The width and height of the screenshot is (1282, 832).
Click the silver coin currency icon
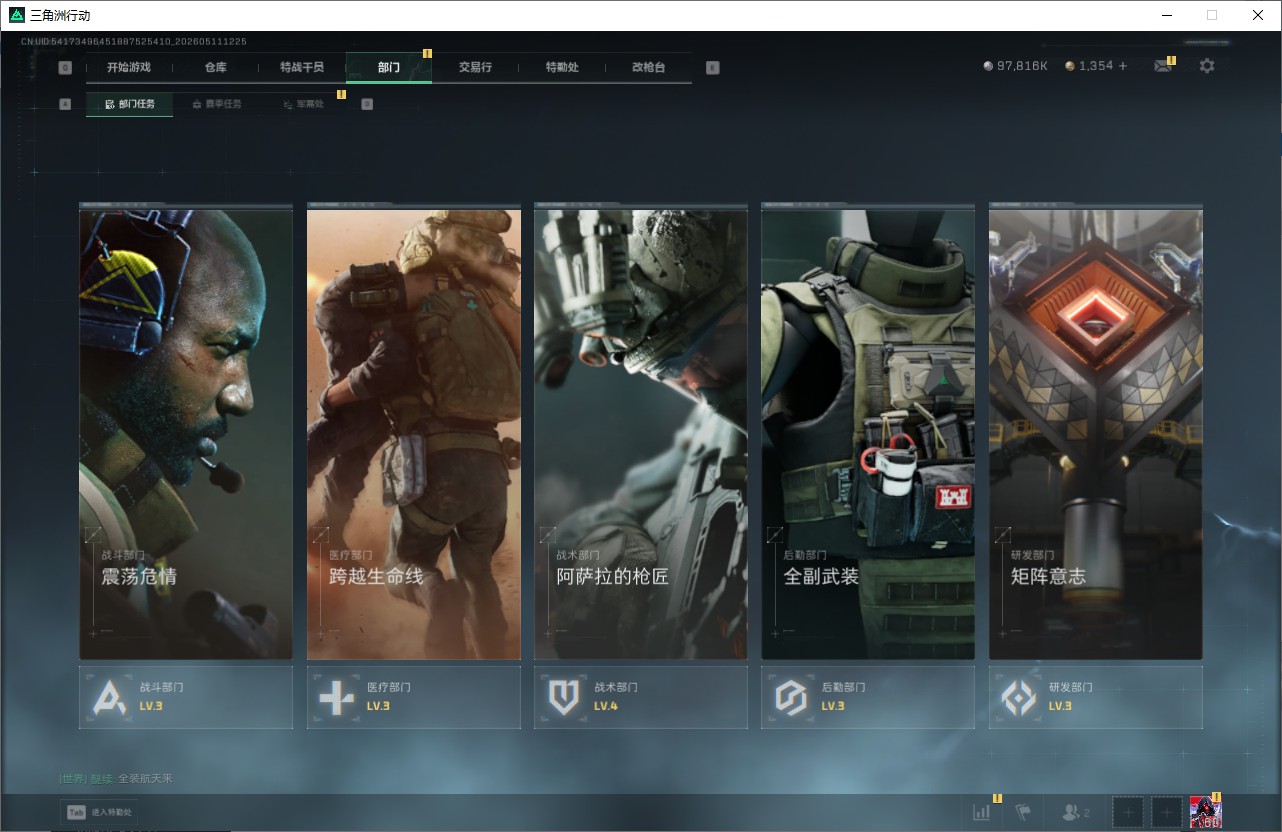click(988, 66)
